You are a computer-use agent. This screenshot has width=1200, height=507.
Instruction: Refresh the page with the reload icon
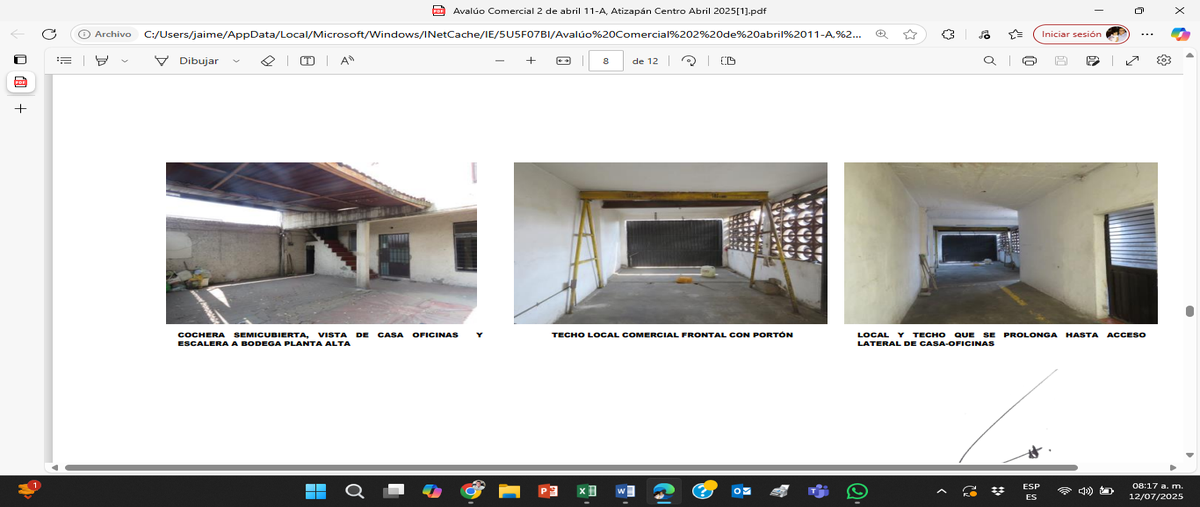point(48,33)
